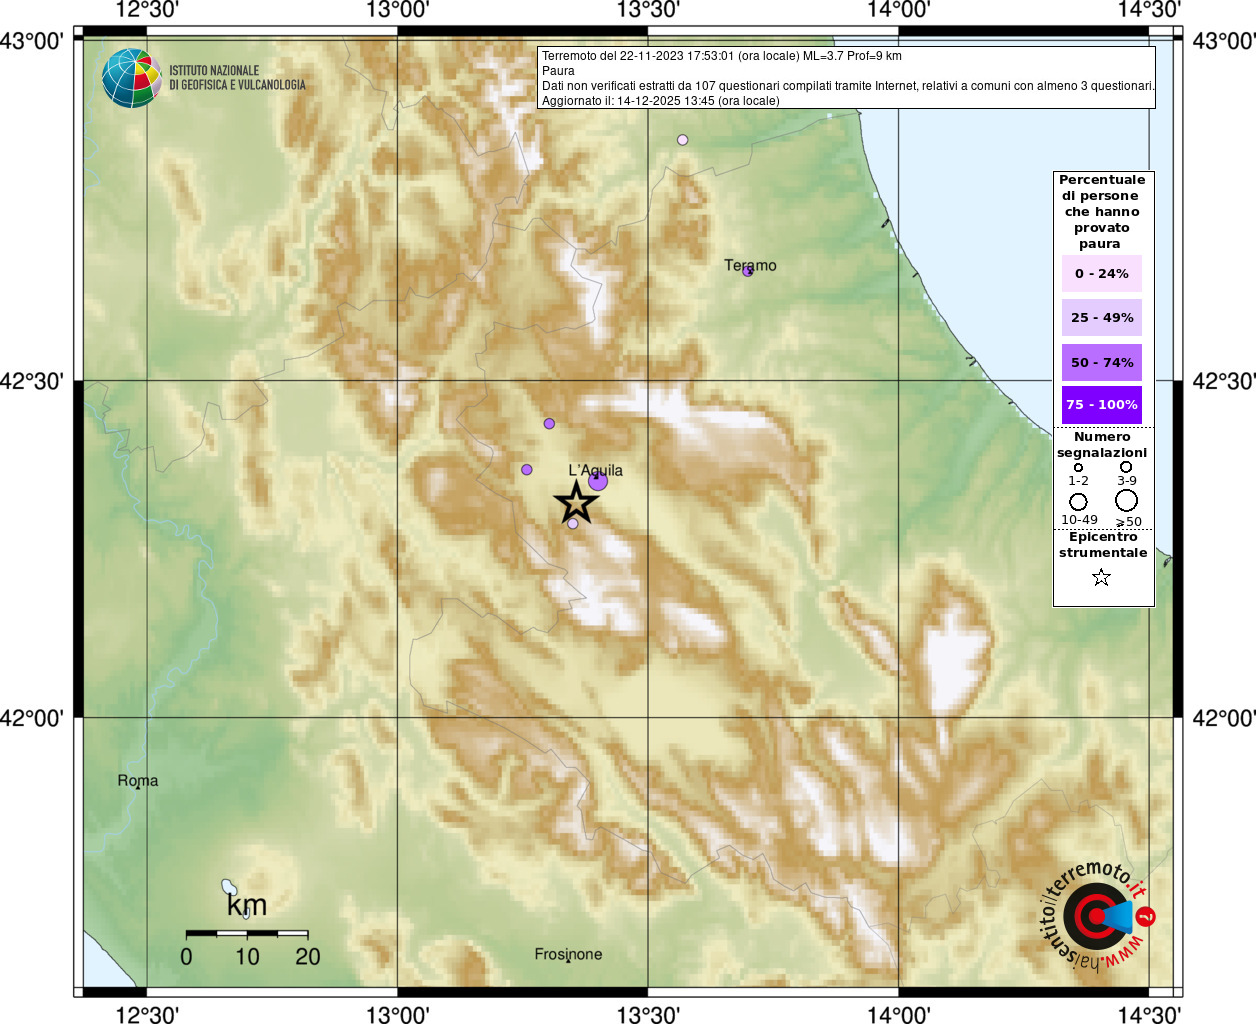Click the Roma city label
Viewport: 1256px width, 1024px height.
pyautogui.click(x=138, y=781)
